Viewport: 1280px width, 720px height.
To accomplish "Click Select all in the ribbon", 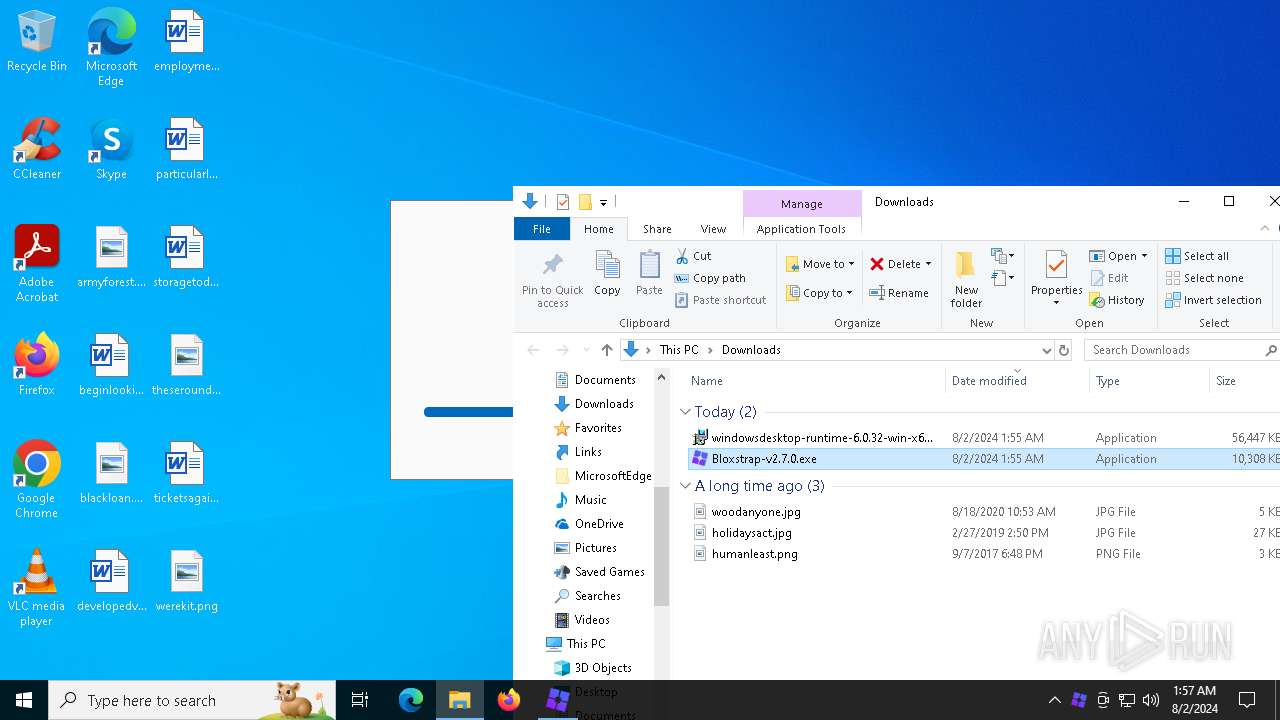I will point(1197,256).
